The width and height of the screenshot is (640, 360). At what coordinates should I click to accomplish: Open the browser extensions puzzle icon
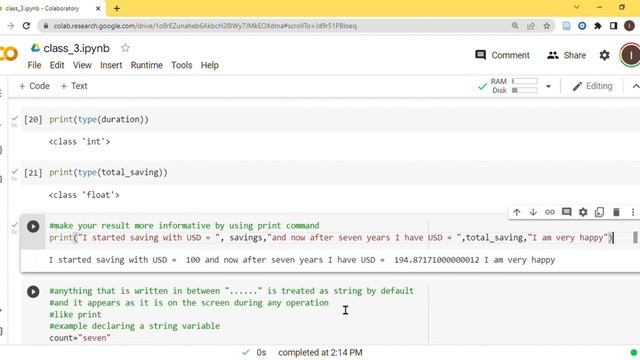(598, 26)
